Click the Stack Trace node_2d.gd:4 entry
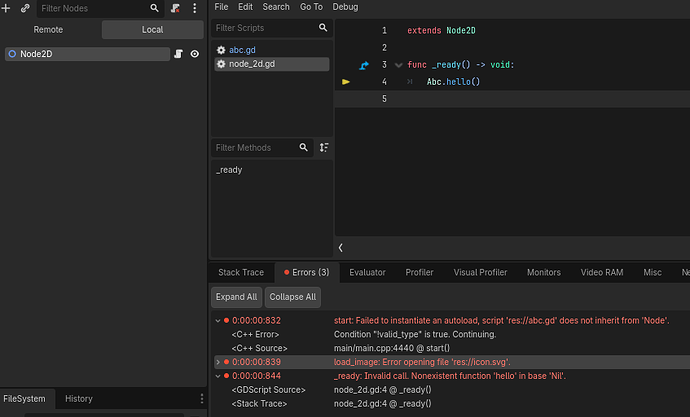Screen dimensions: 690x417 382,403
